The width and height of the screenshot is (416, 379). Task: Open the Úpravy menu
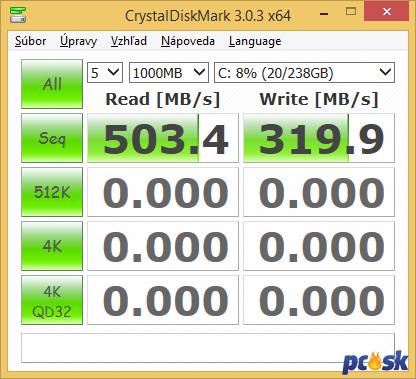[78, 41]
